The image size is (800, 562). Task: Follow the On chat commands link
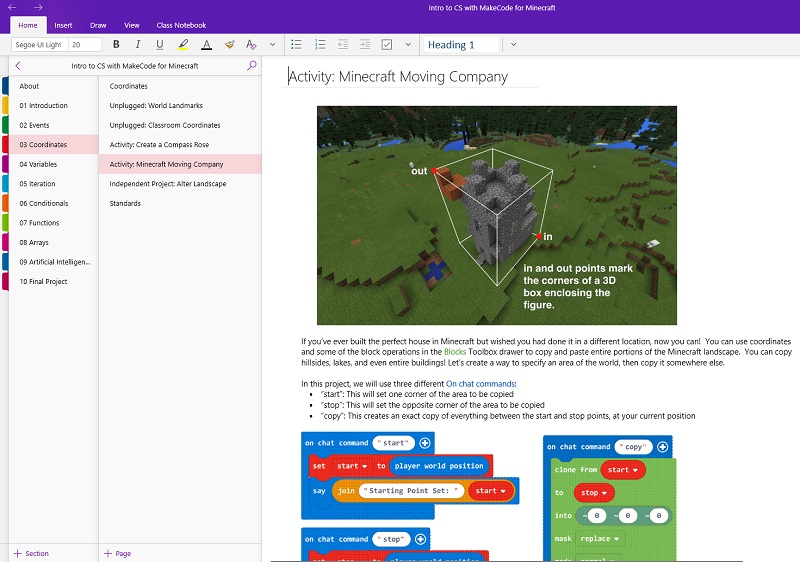point(480,384)
